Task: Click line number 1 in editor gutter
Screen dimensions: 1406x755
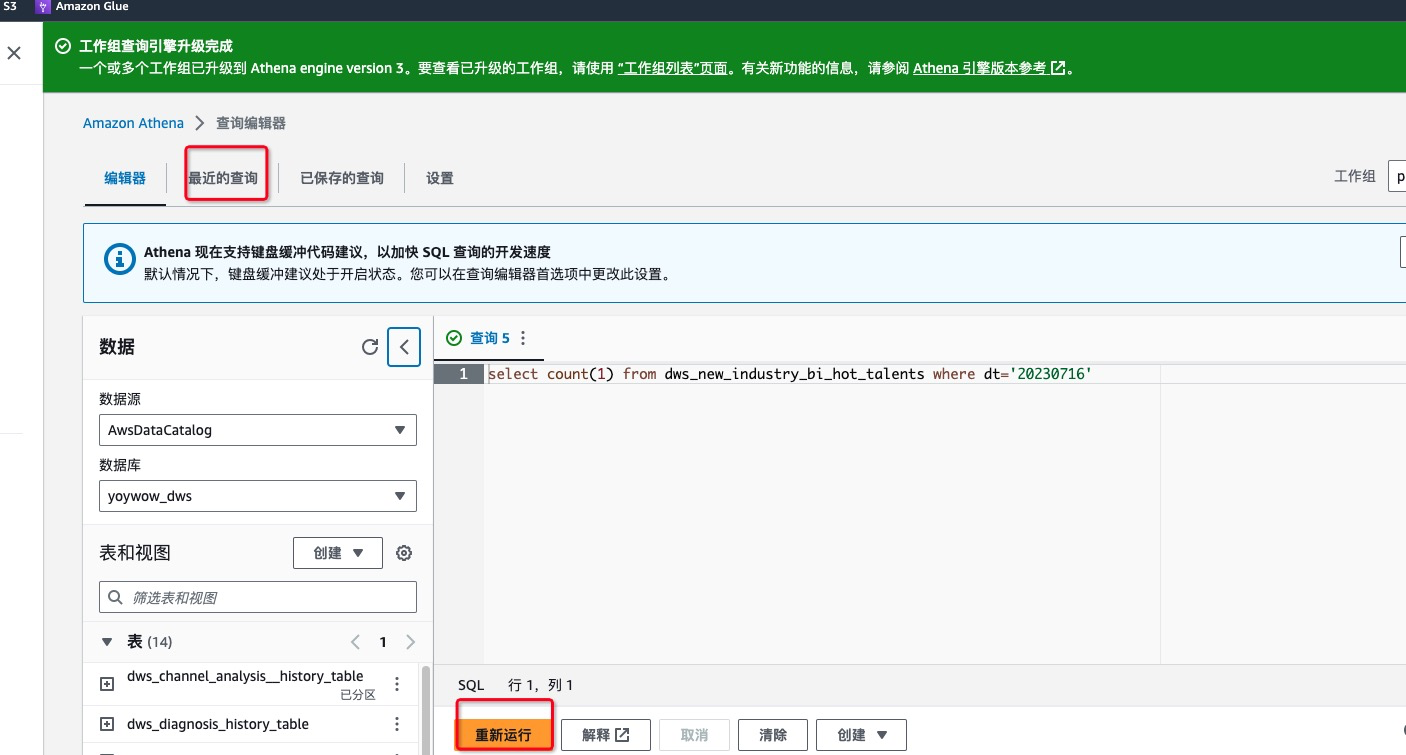Action: click(x=463, y=374)
